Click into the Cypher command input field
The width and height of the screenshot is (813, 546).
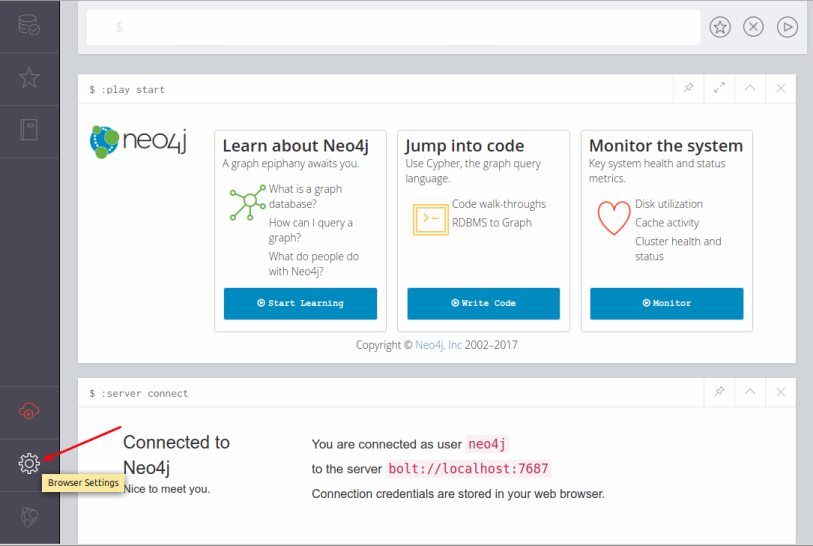(390, 27)
